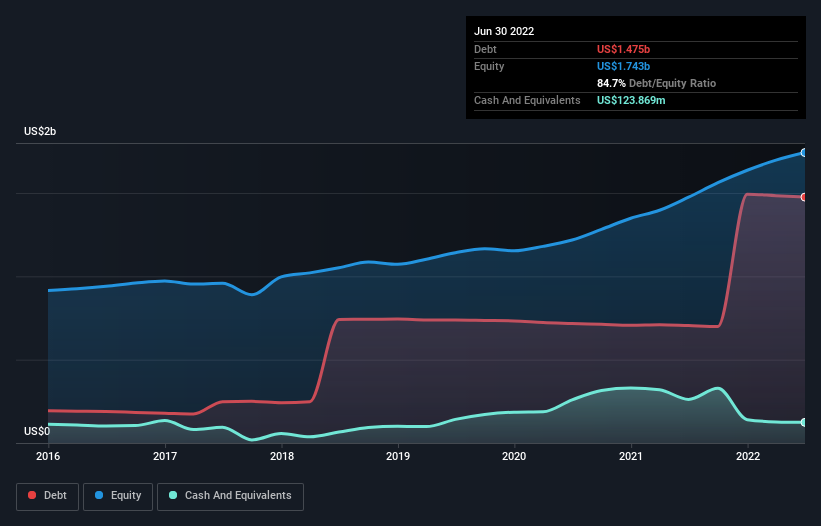Click the blue Equity legend dot
The height and width of the screenshot is (526, 821).
pos(99,495)
